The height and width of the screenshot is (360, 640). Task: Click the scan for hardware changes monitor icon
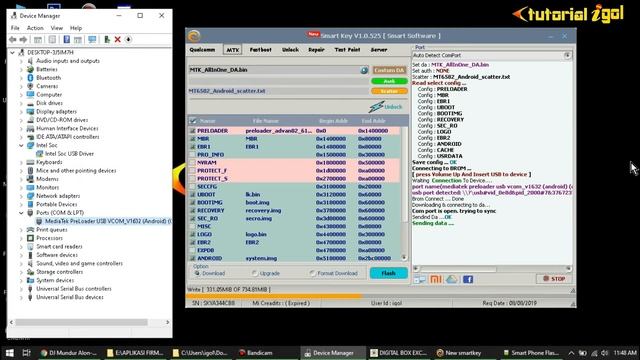pyautogui.click(x=92, y=40)
